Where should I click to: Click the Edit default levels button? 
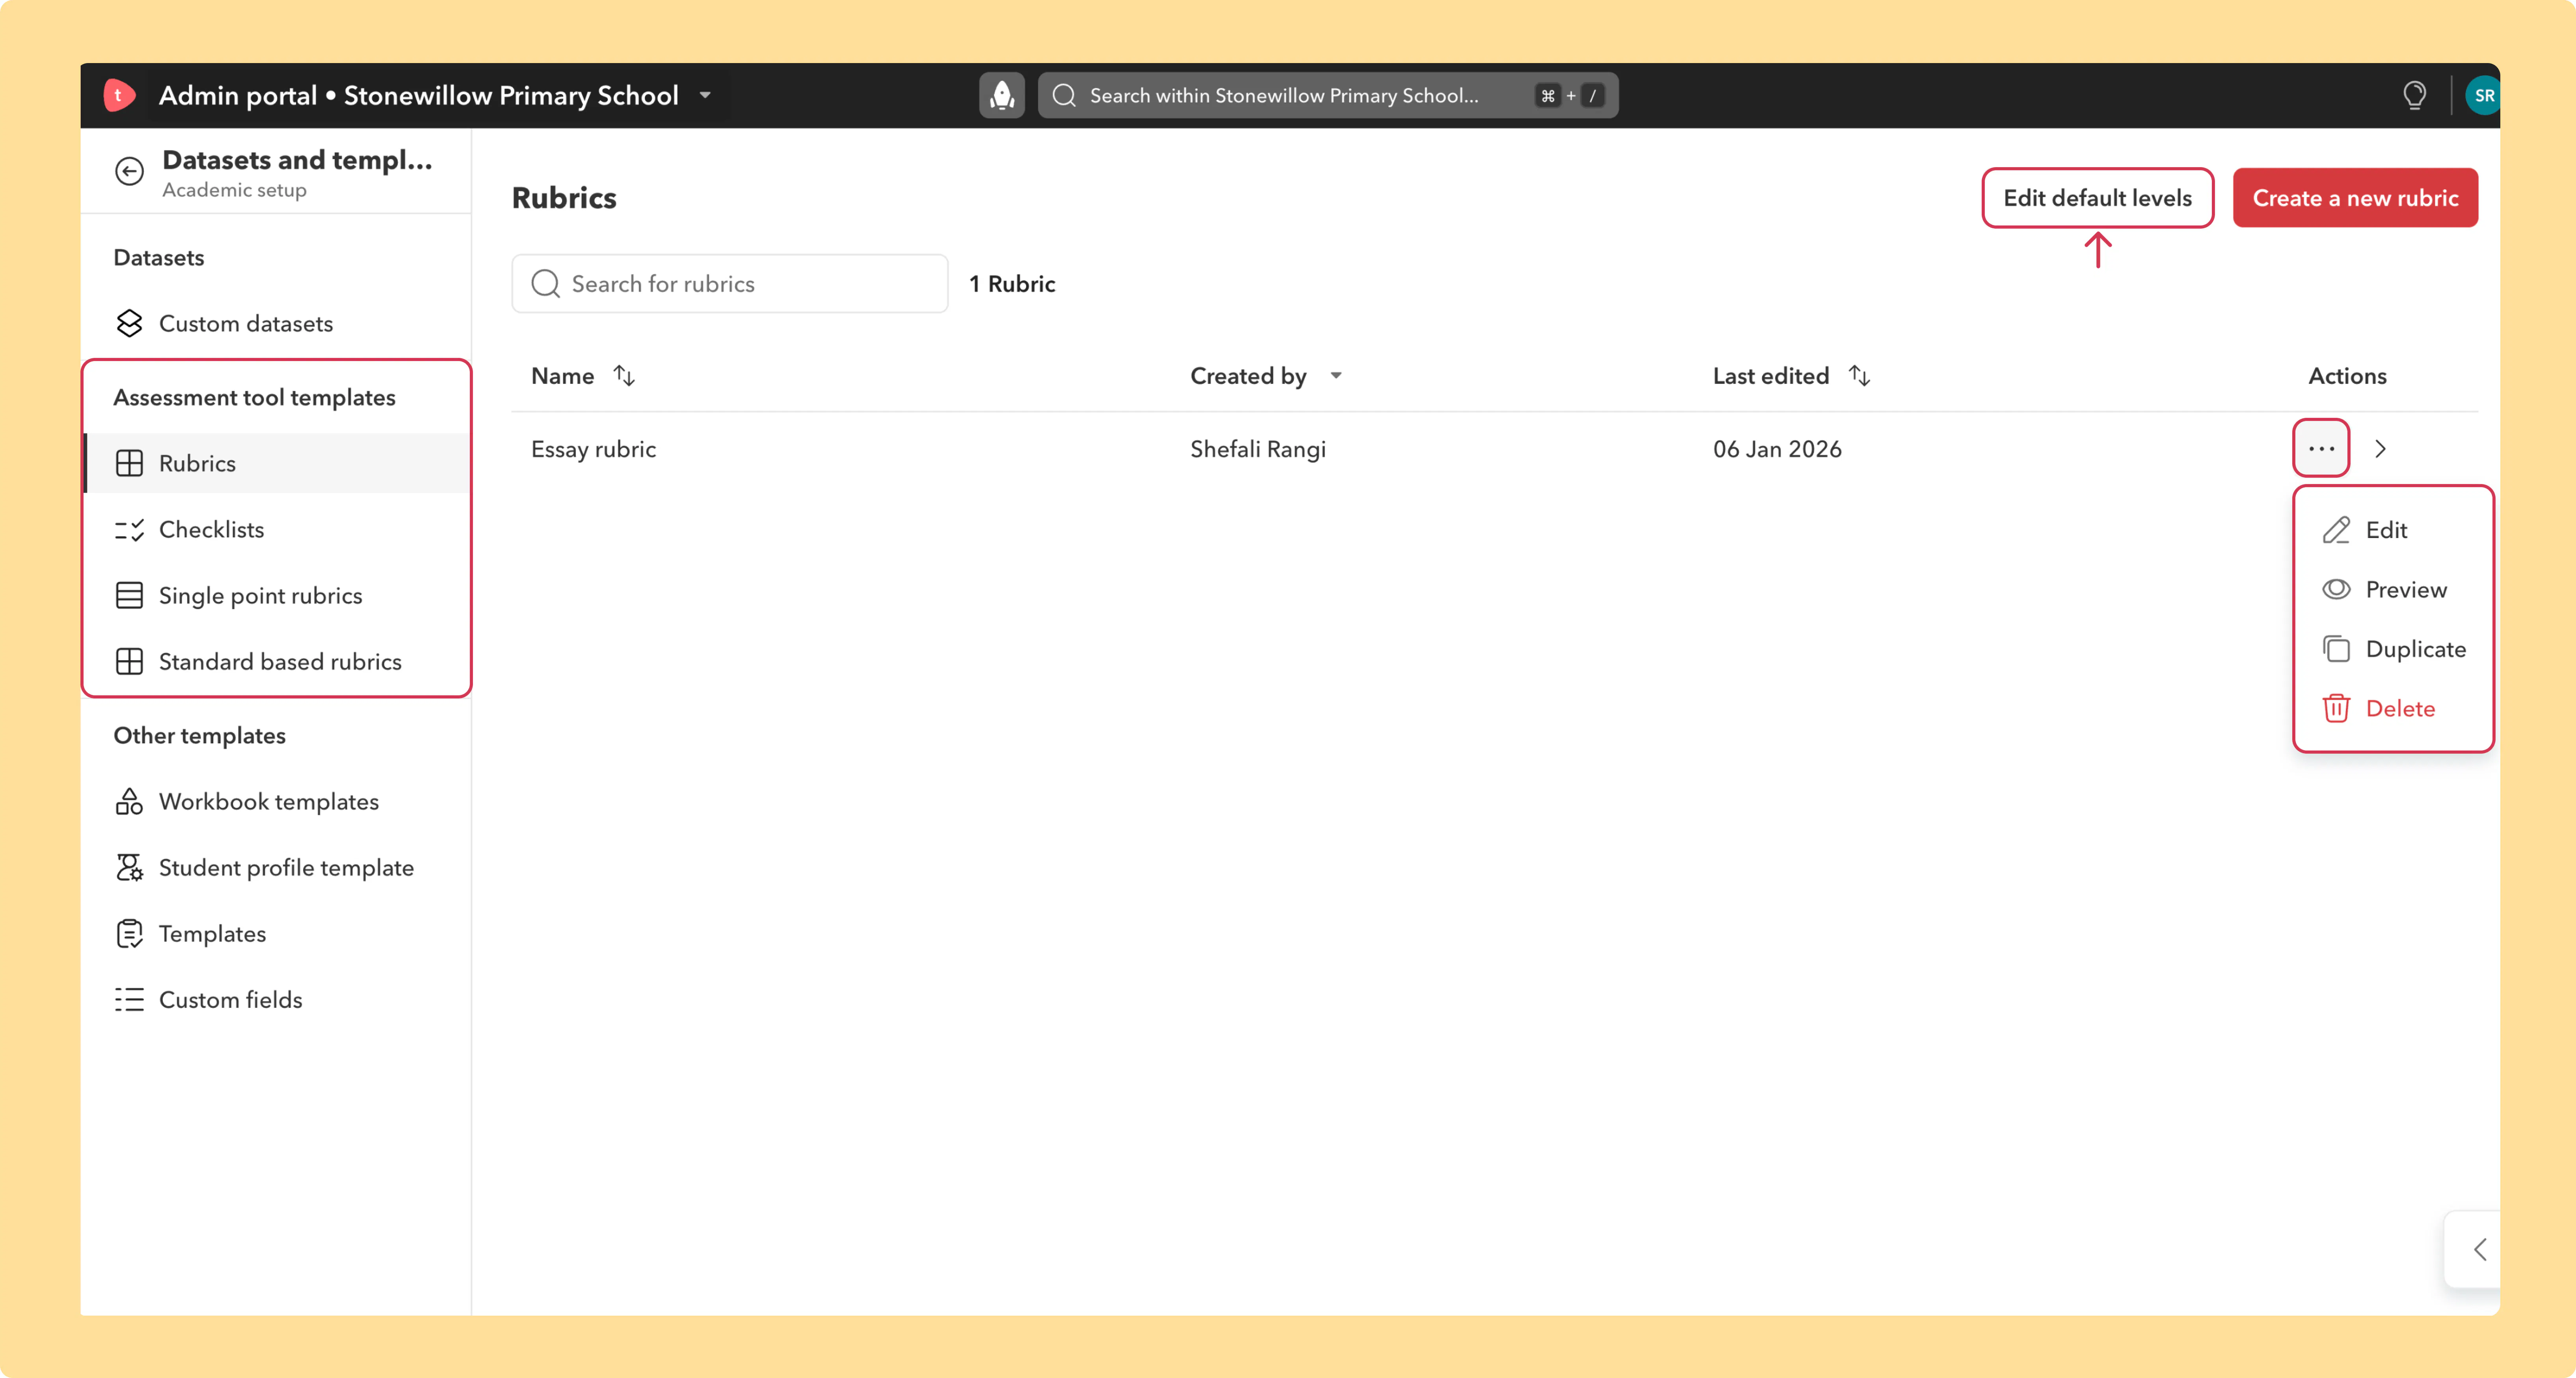[2097, 198]
